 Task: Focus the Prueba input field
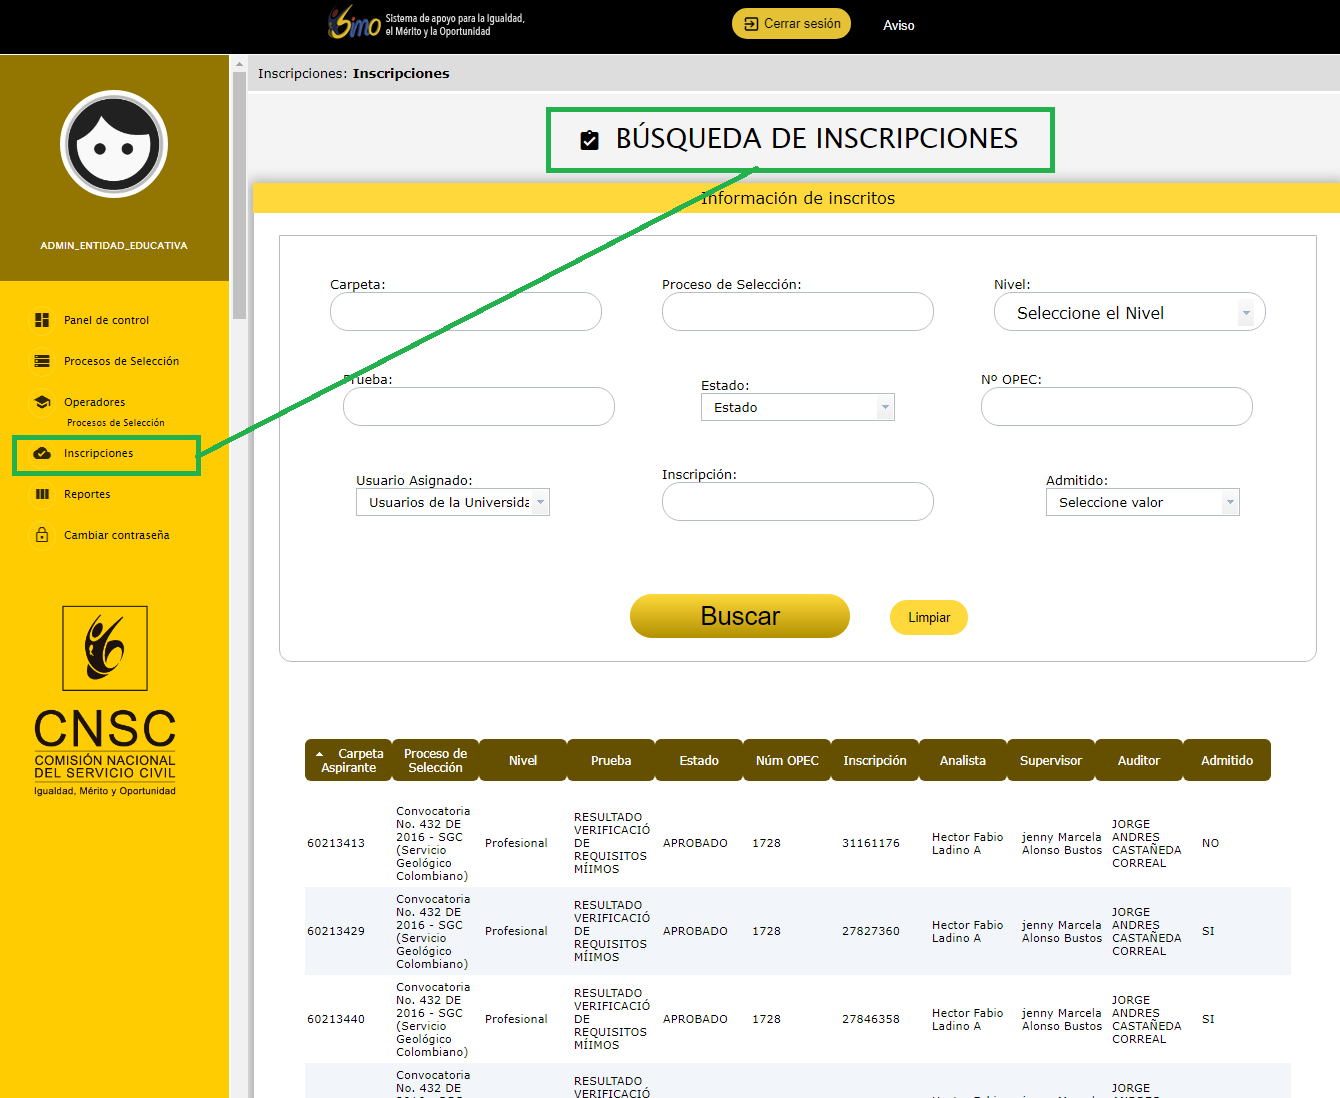(x=479, y=406)
